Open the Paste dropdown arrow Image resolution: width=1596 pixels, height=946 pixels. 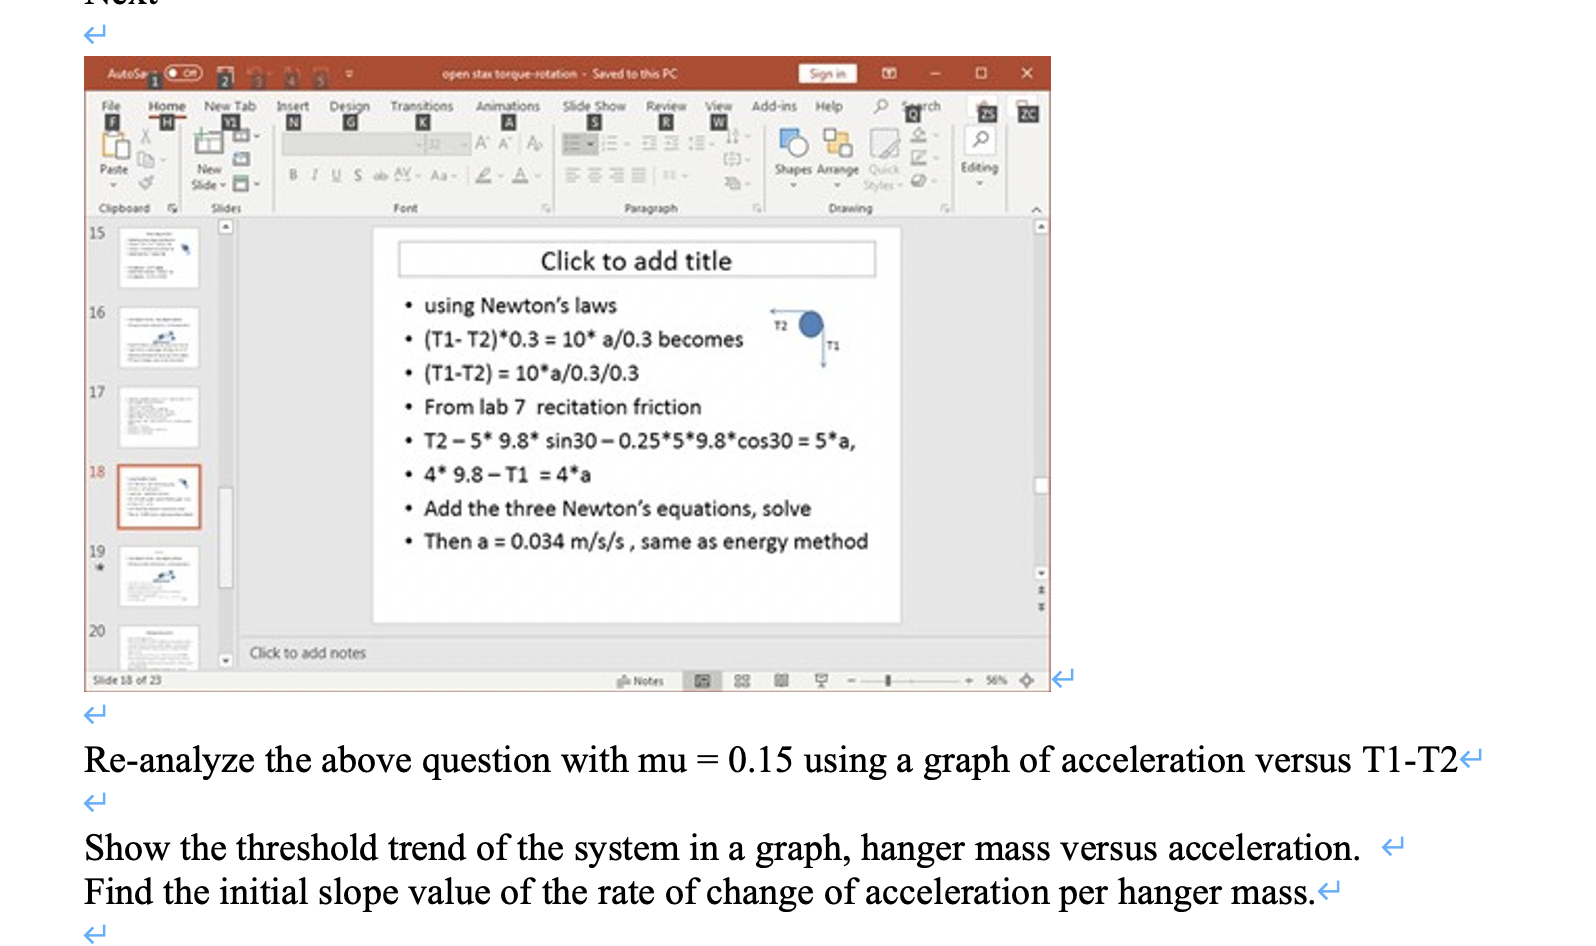point(113,185)
